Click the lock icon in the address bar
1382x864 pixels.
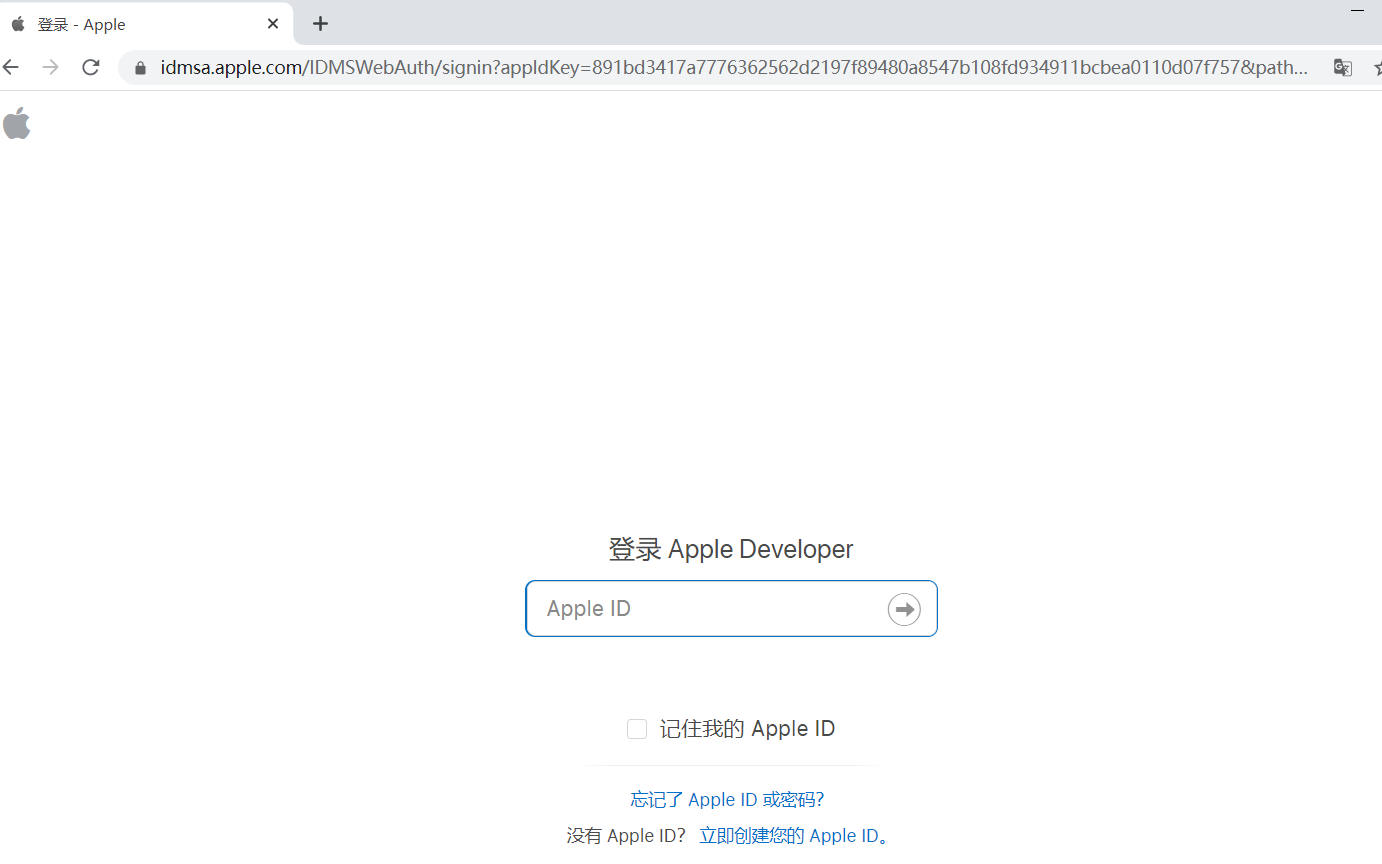140,68
